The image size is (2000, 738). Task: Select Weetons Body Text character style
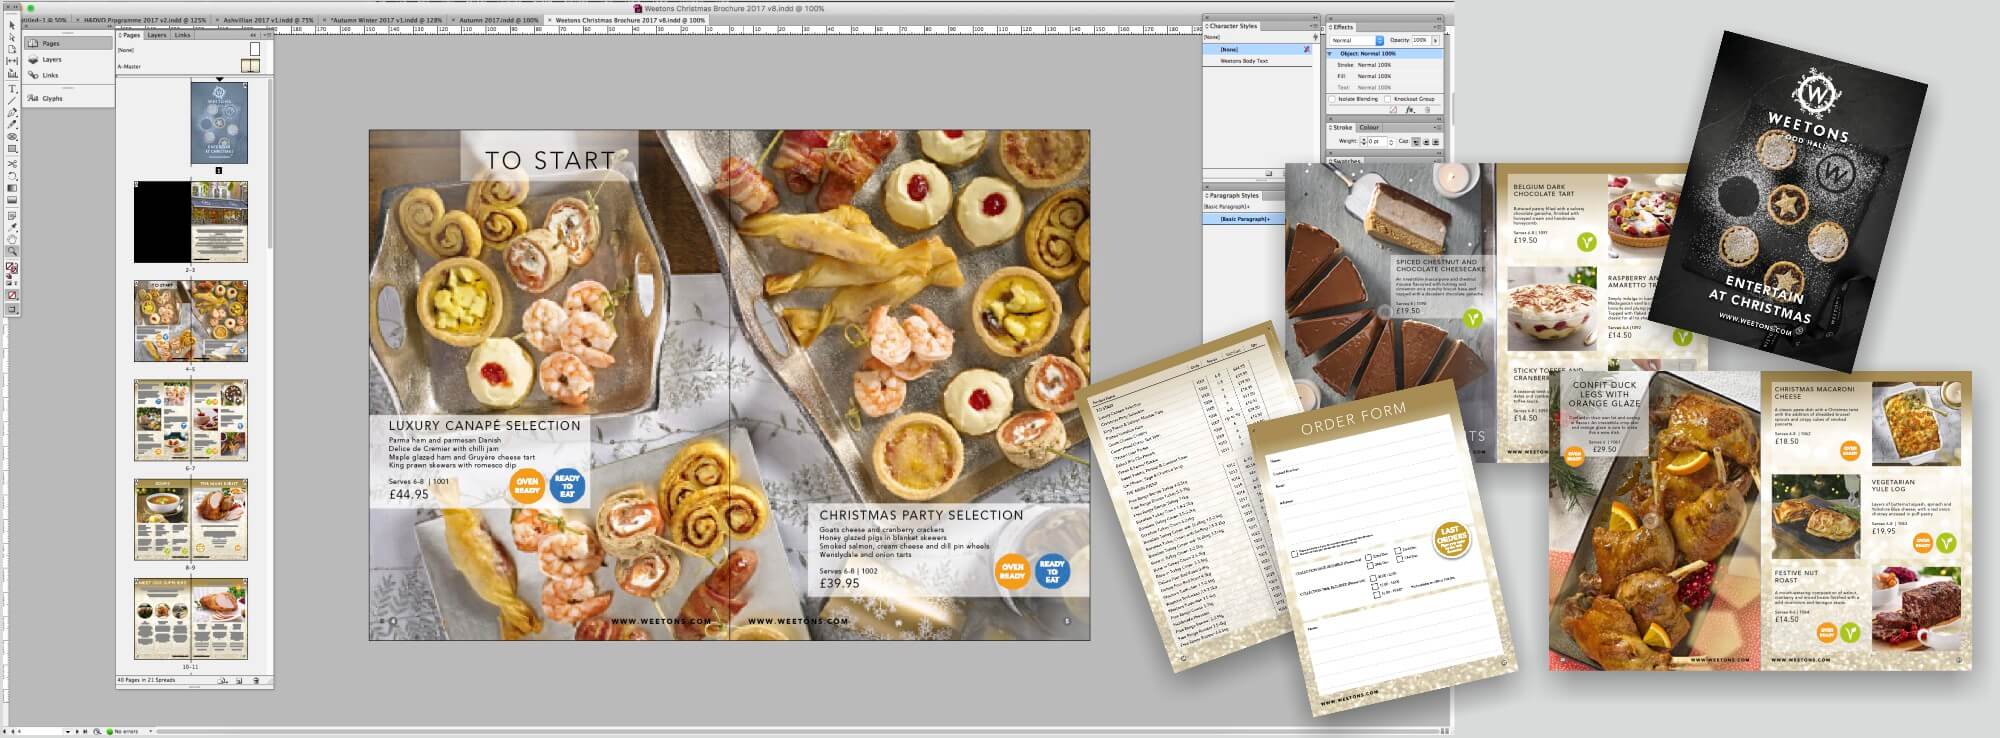1258,61
